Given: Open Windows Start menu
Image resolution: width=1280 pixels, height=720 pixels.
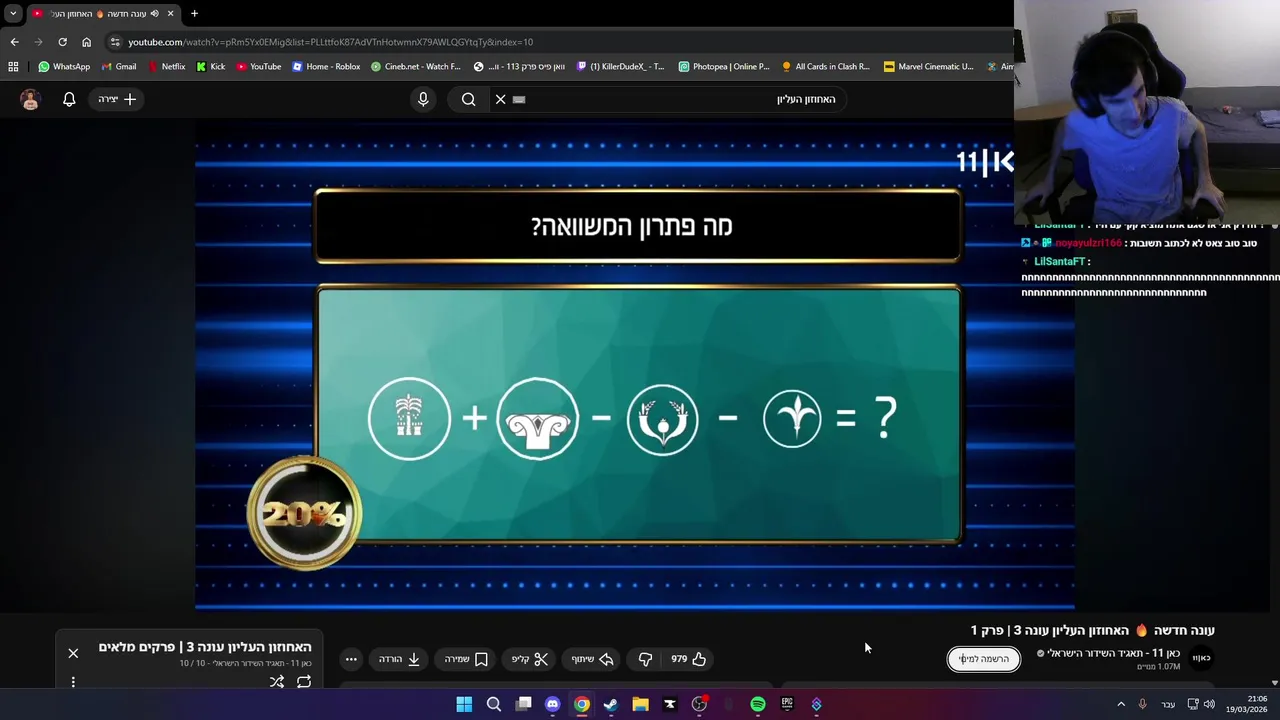Looking at the screenshot, I should click(x=464, y=704).
